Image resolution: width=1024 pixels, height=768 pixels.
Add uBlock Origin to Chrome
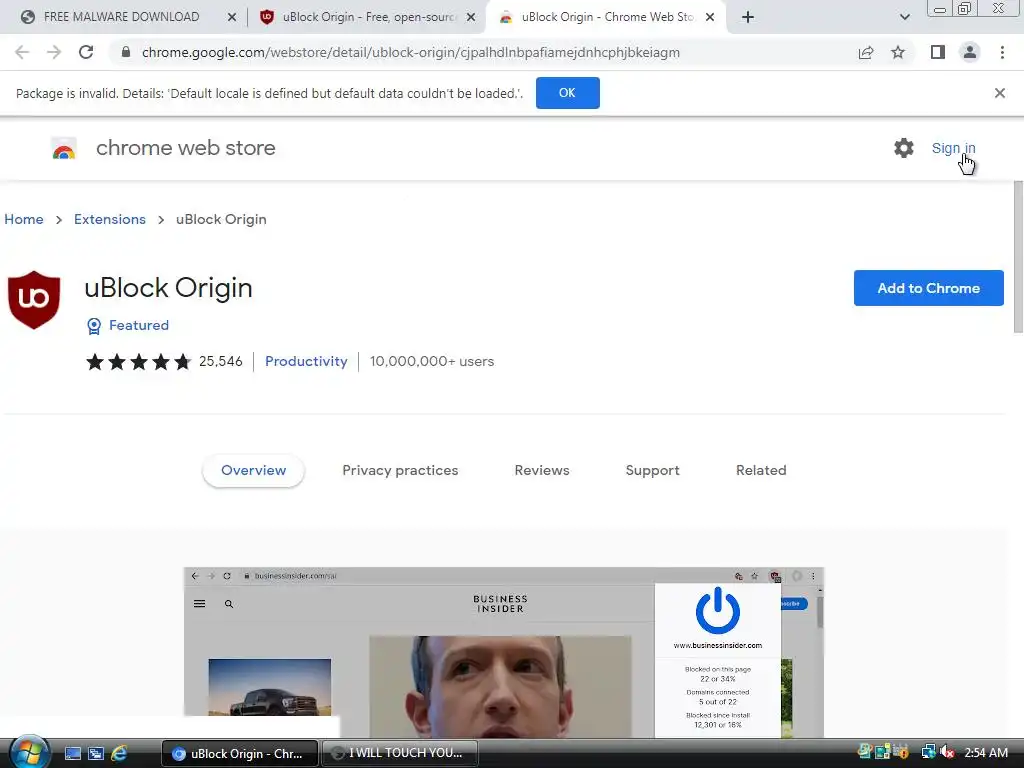pos(929,288)
